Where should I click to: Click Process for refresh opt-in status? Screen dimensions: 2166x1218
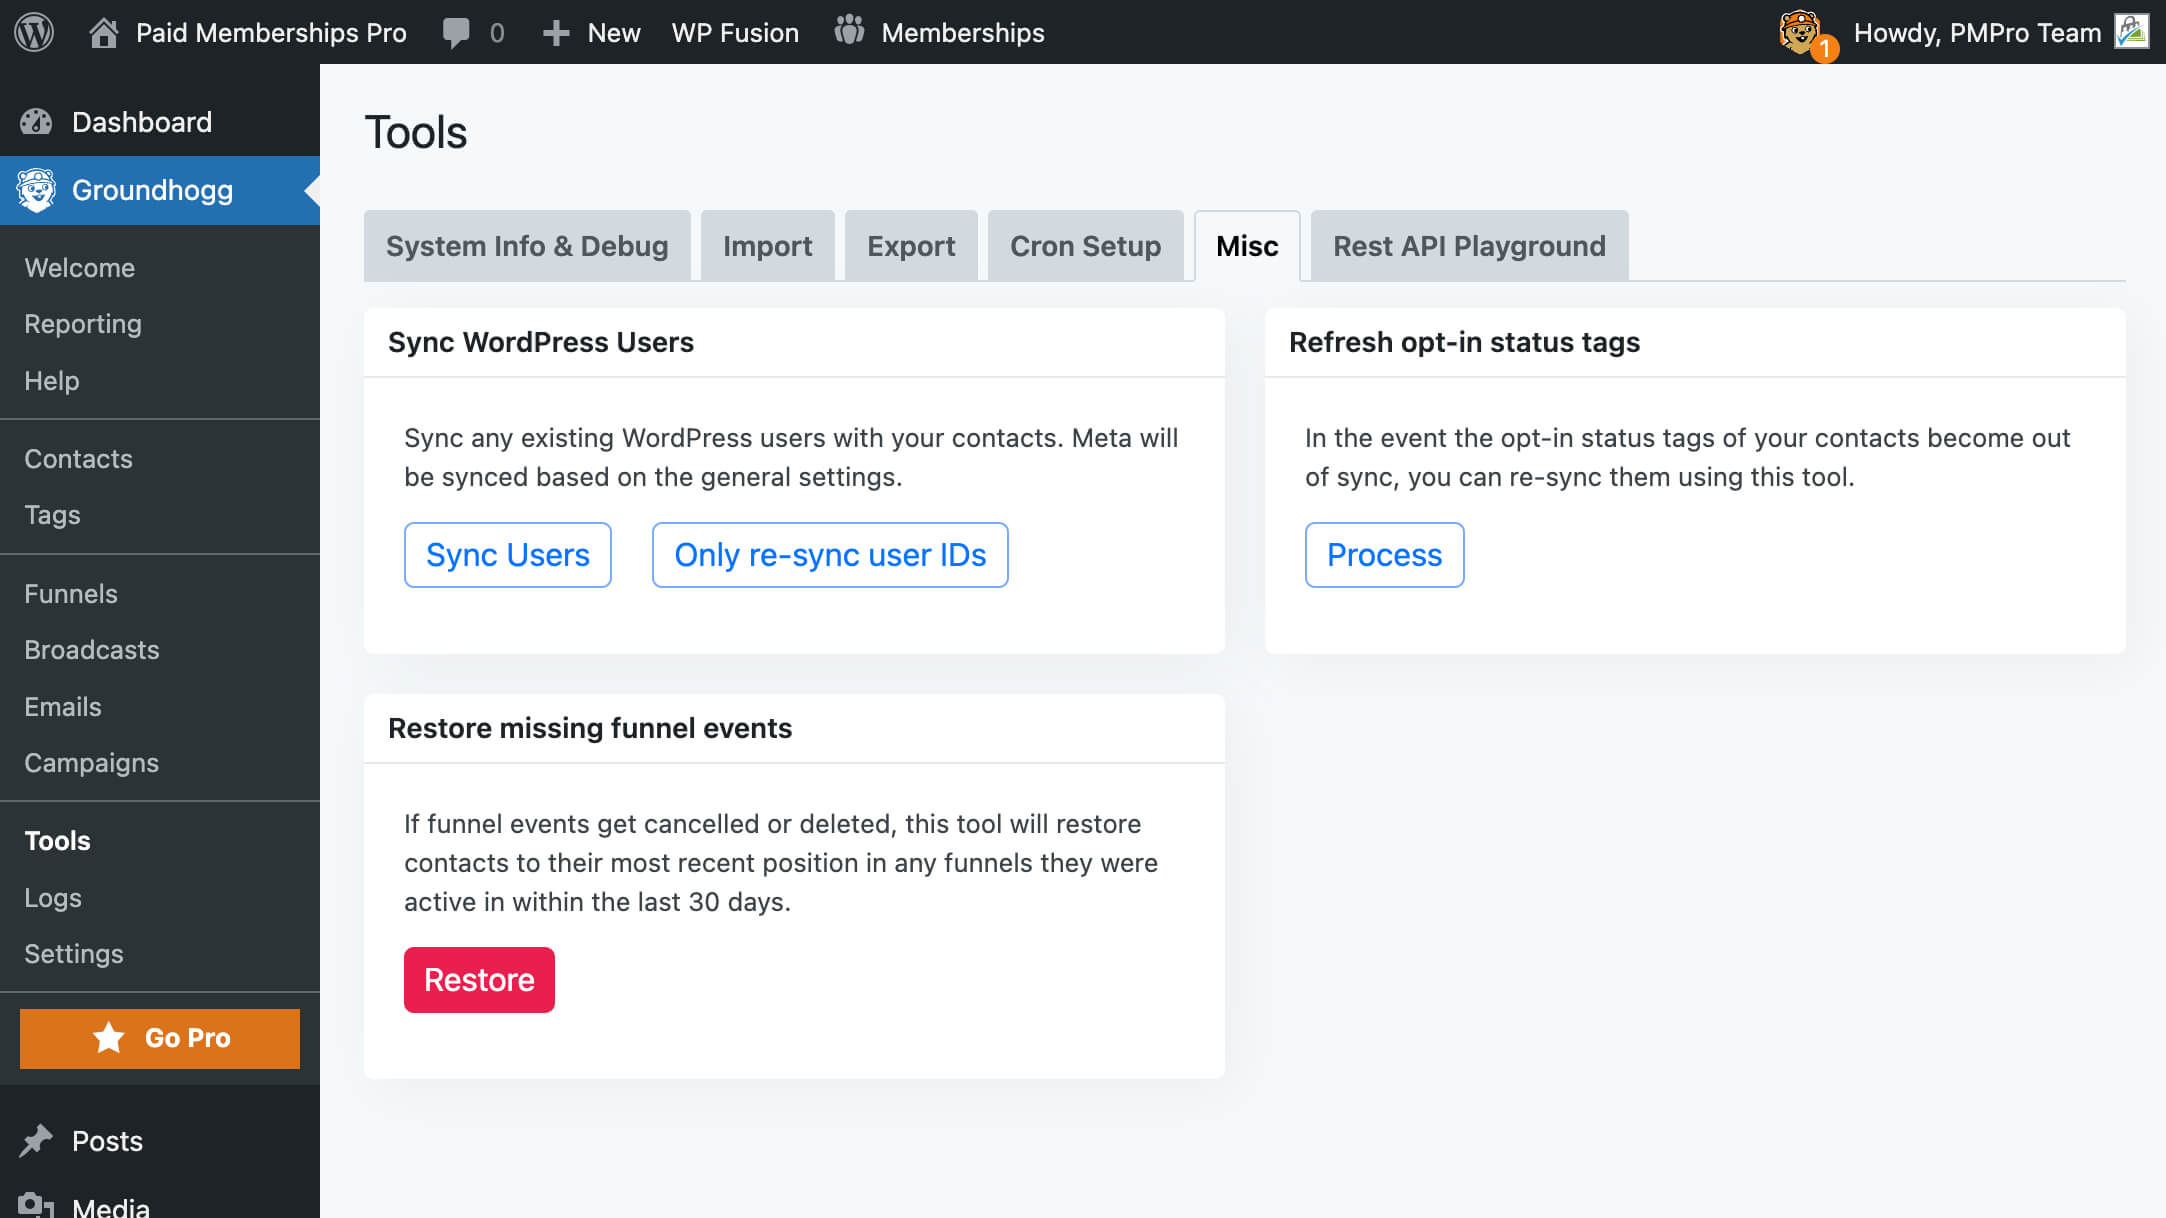point(1384,555)
